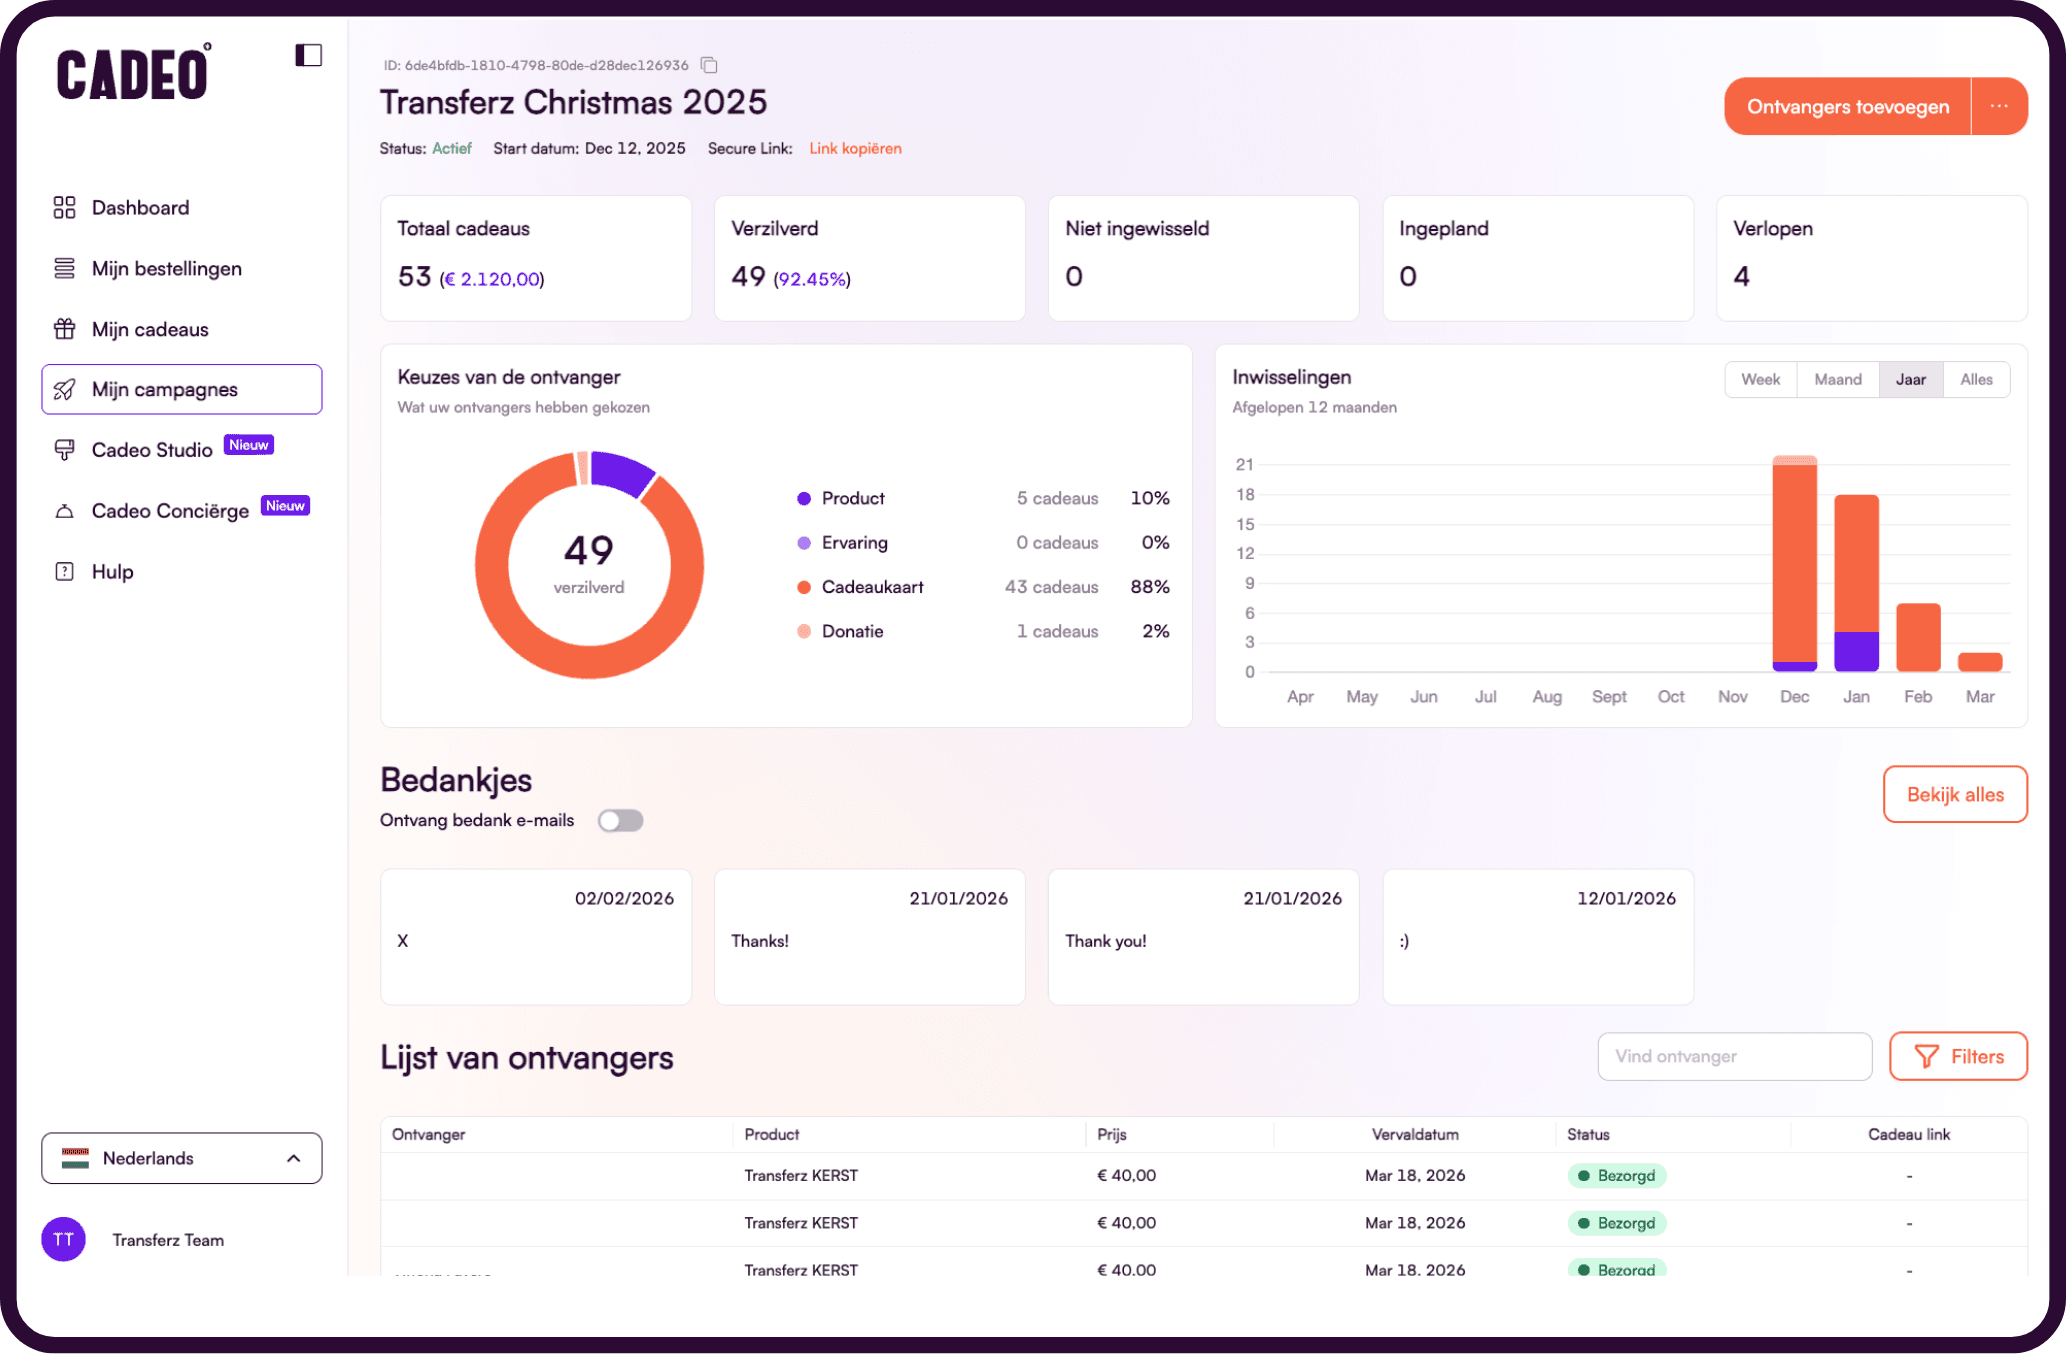Open Cadeo Conciërge in the sidebar
The height and width of the screenshot is (1354, 2066).
coord(170,510)
